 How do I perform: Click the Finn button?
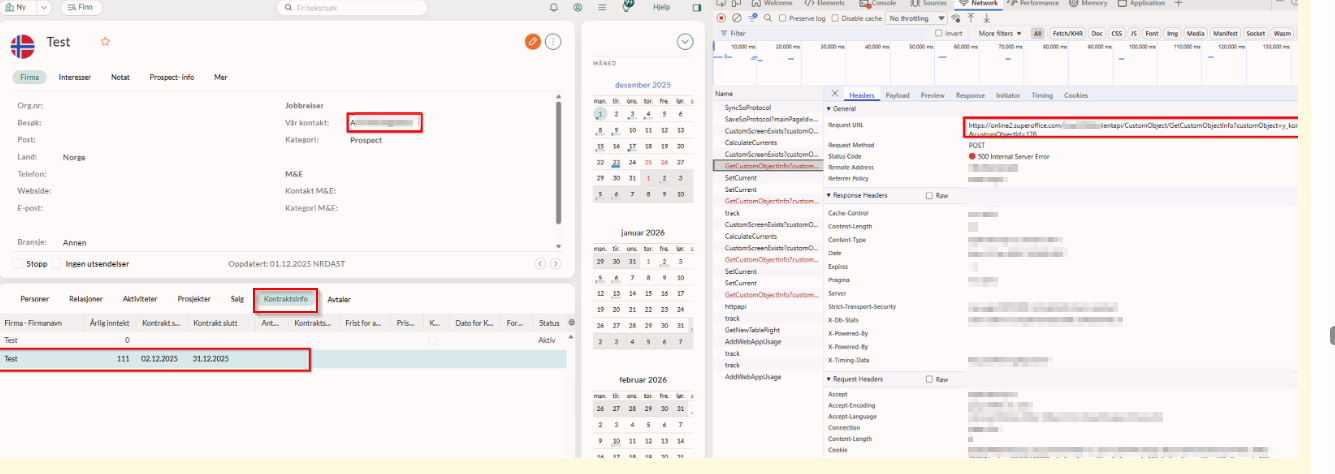(81, 7)
